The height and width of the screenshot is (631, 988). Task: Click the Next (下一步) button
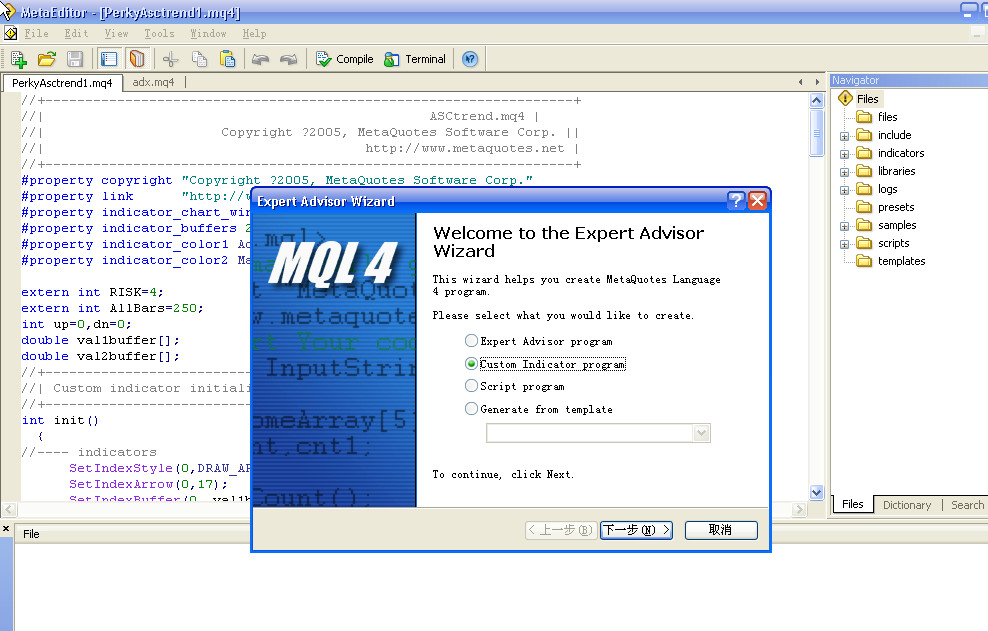pyautogui.click(x=636, y=530)
